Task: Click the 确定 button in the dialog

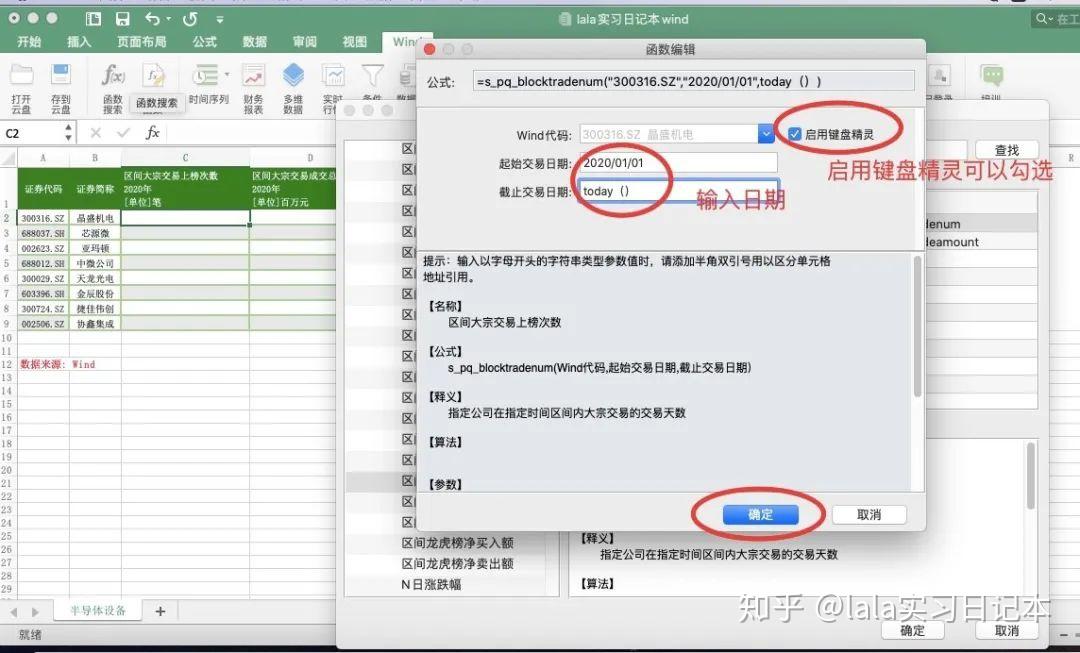Action: pos(761,514)
